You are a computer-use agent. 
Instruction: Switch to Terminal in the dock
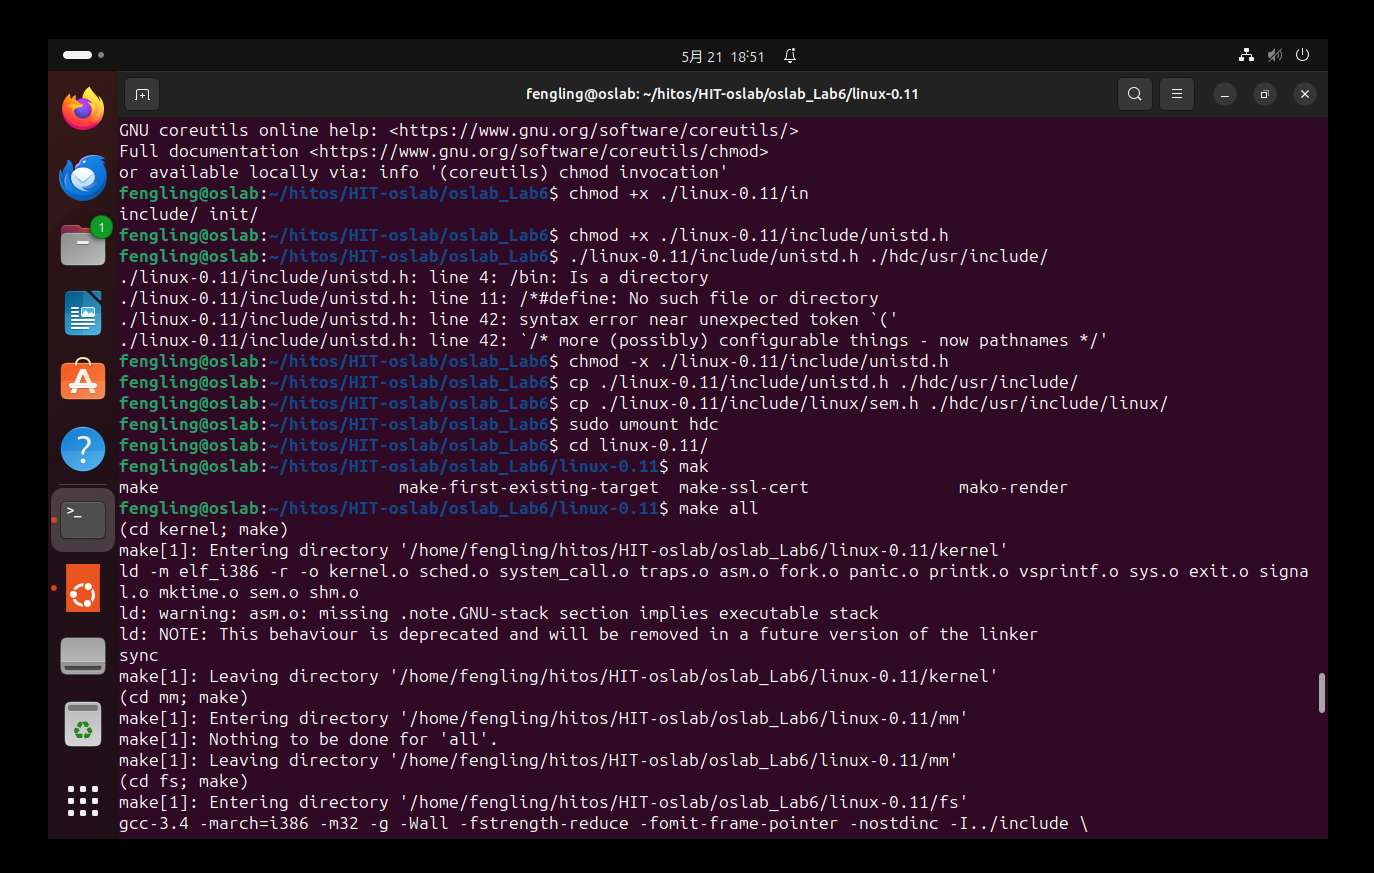click(83, 520)
